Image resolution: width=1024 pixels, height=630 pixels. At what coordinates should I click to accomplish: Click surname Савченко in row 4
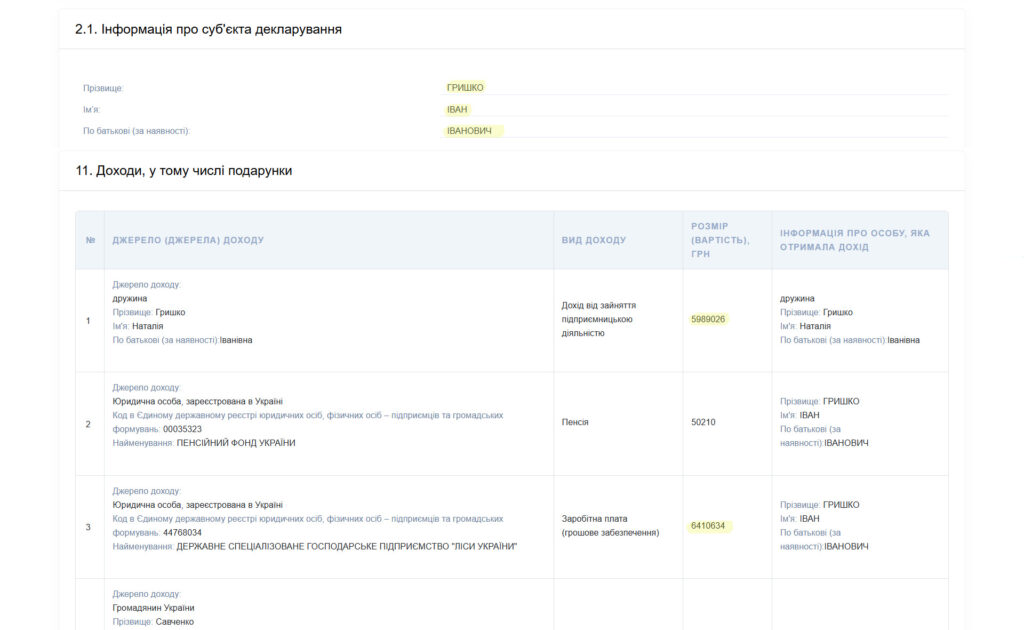tap(174, 622)
